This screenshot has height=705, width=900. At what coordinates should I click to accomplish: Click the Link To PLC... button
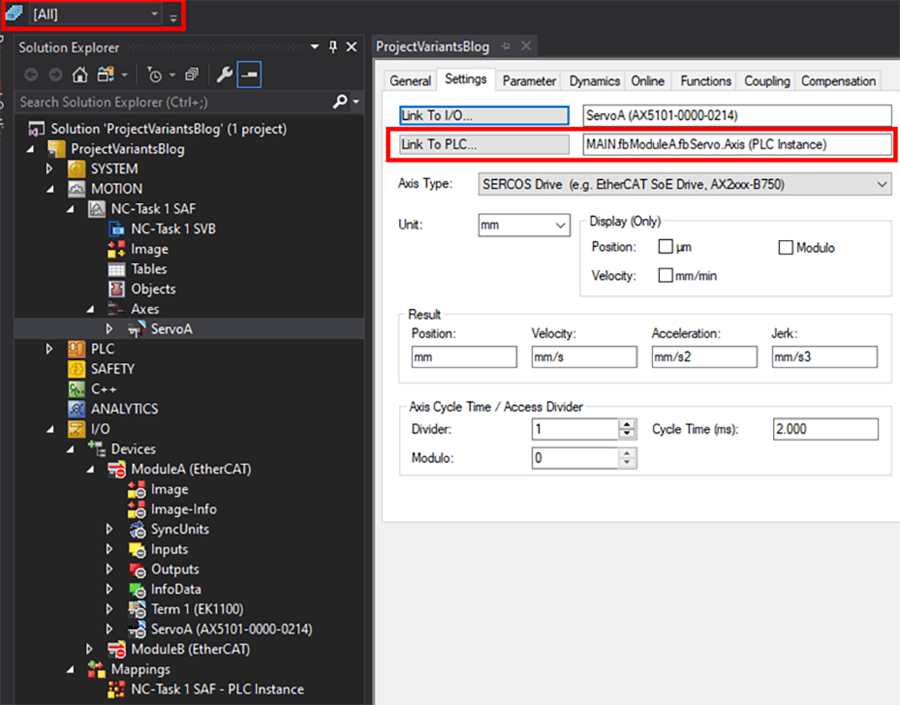[x=484, y=144]
